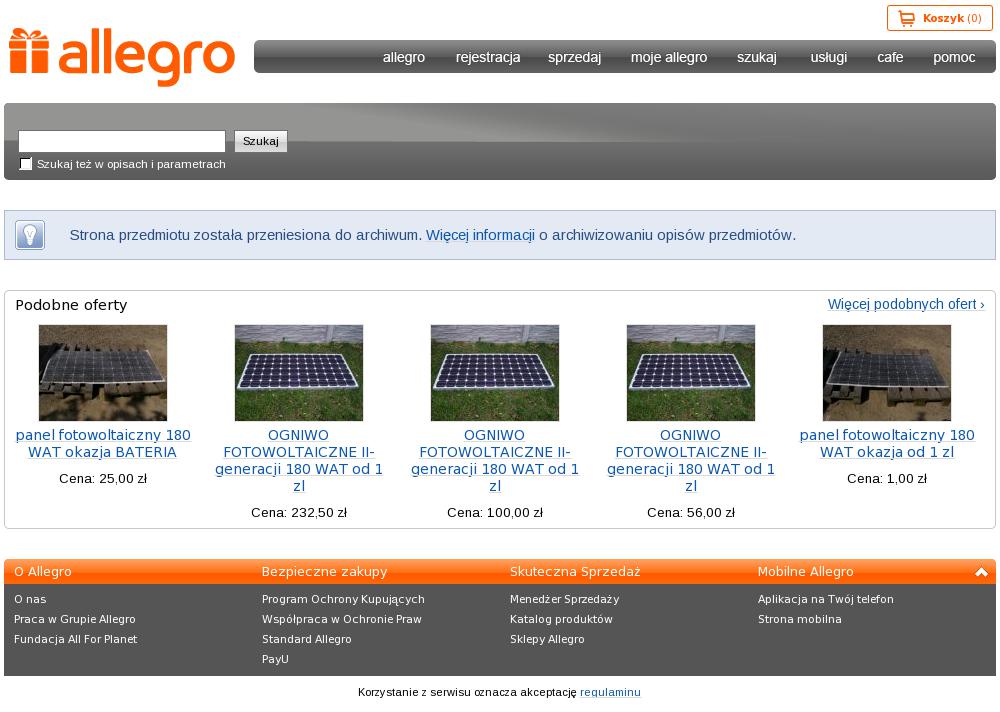
Task: Open the Koszyk shopping cart
Action: [x=939, y=18]
